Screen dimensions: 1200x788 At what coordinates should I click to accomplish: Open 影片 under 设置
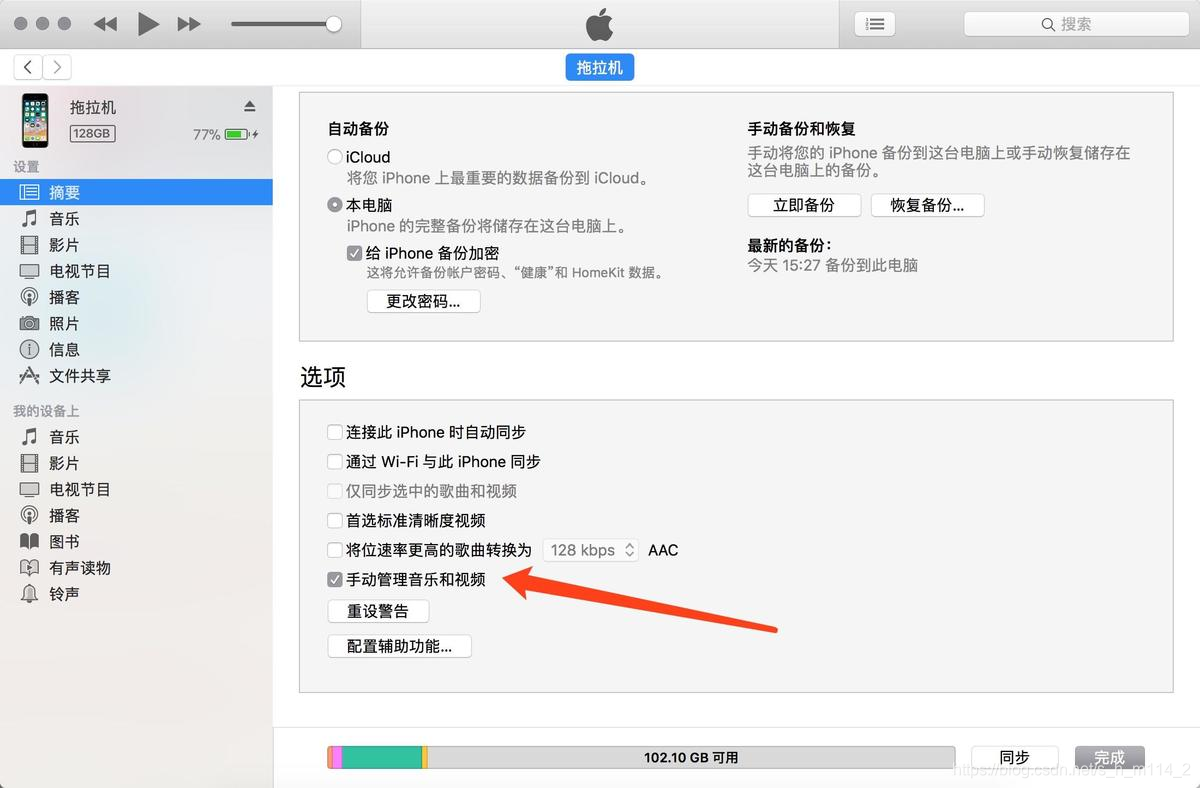pyautogui.click(x=136, y=245)
